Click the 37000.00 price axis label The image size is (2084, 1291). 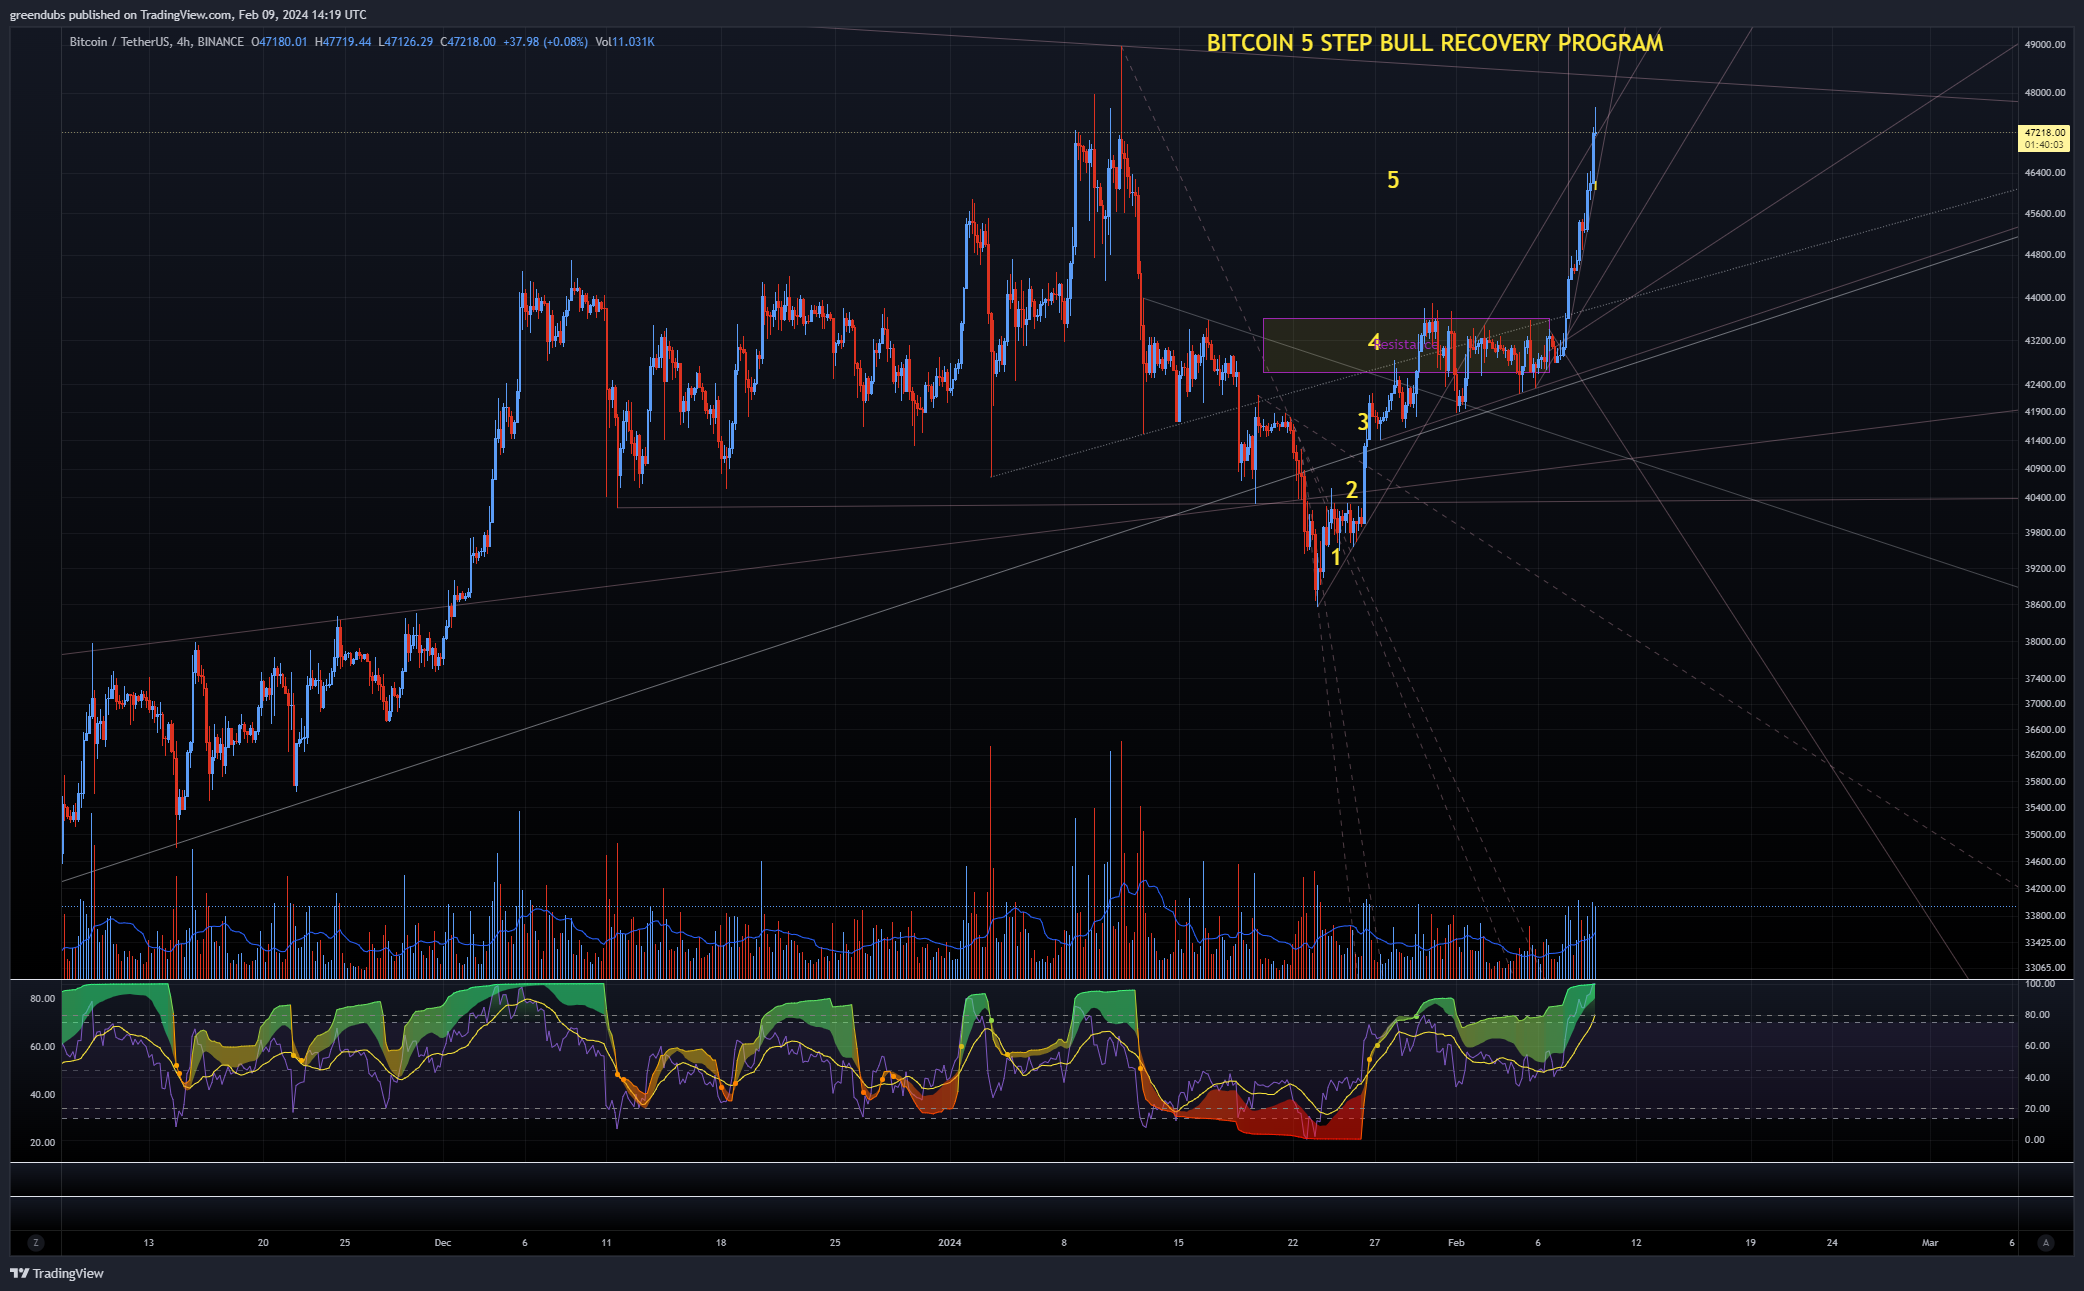(x=2045, y=704)
